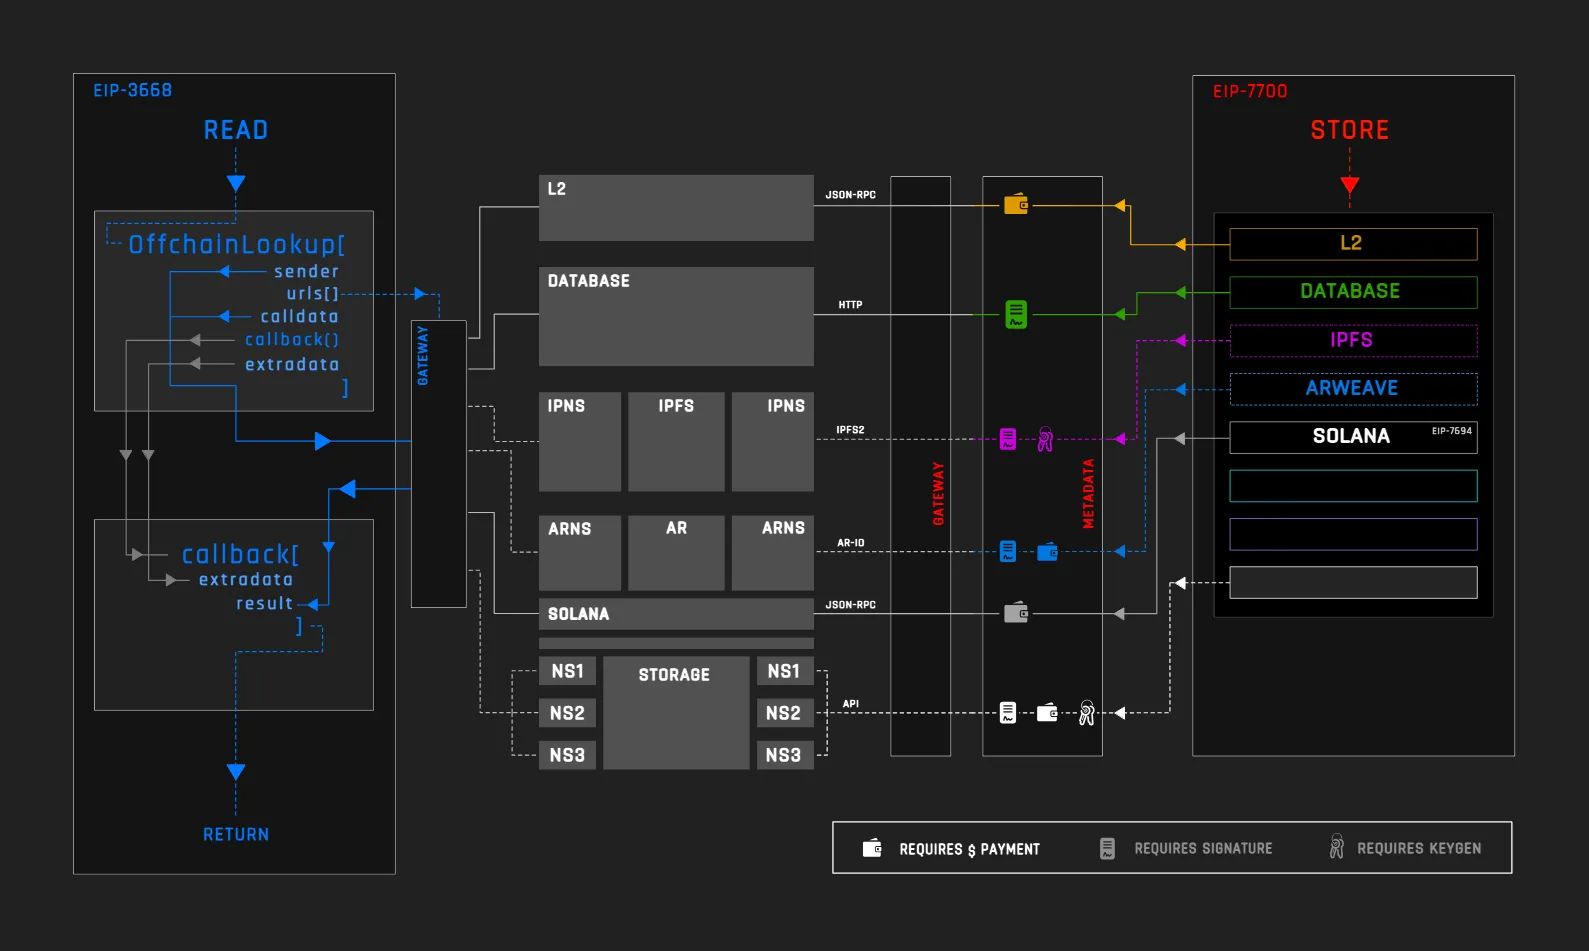Click the orange wallet icon in L2 row
1589x951 pixels.
pos(1016,204)
